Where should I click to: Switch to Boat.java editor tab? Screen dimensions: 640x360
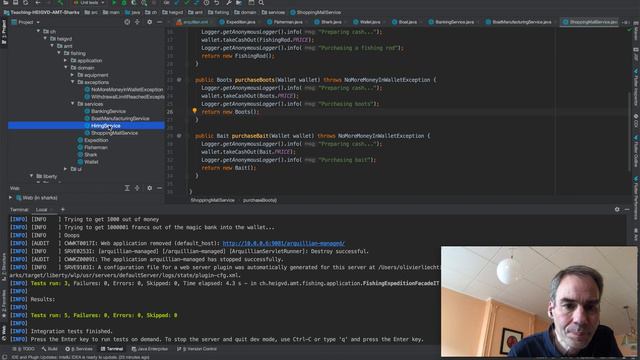[x=404, y=22]
